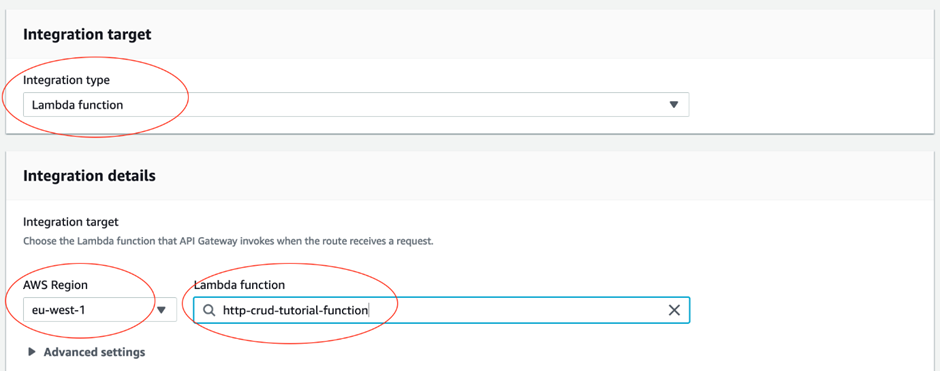Screen dimensions: 940x371
Task: Click the Integration target sub-label in details
Action: (x=71, y=222)
